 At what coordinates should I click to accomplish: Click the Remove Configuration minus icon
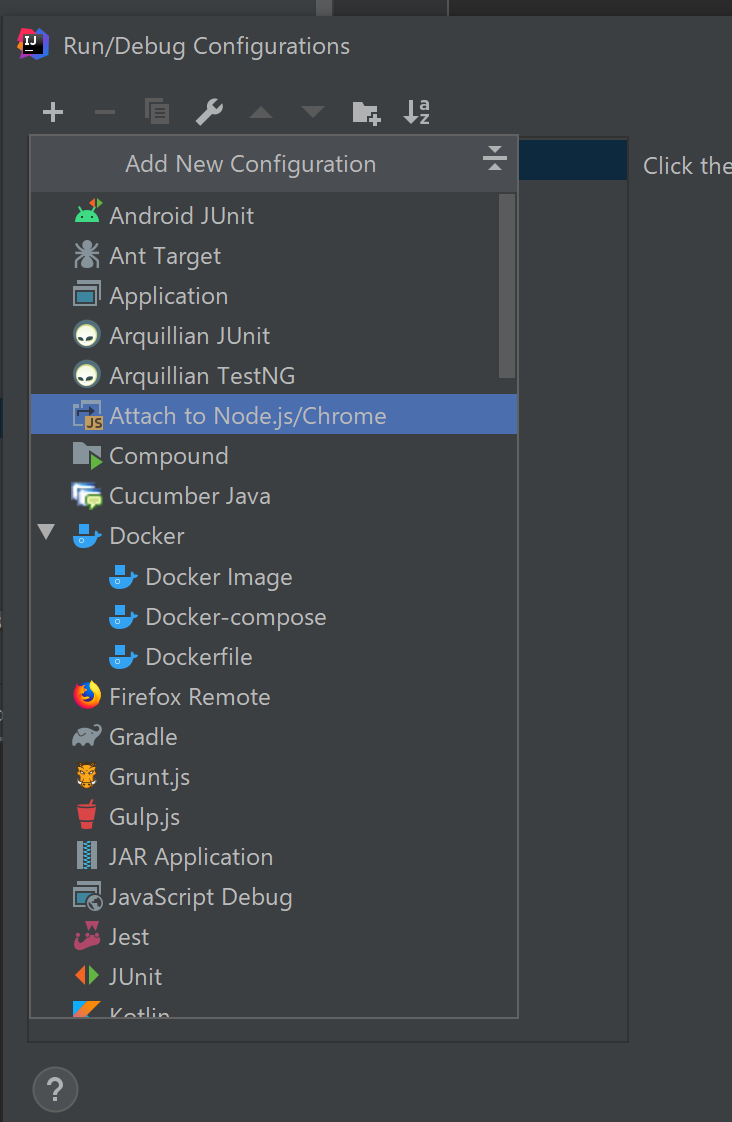(104, 112)
